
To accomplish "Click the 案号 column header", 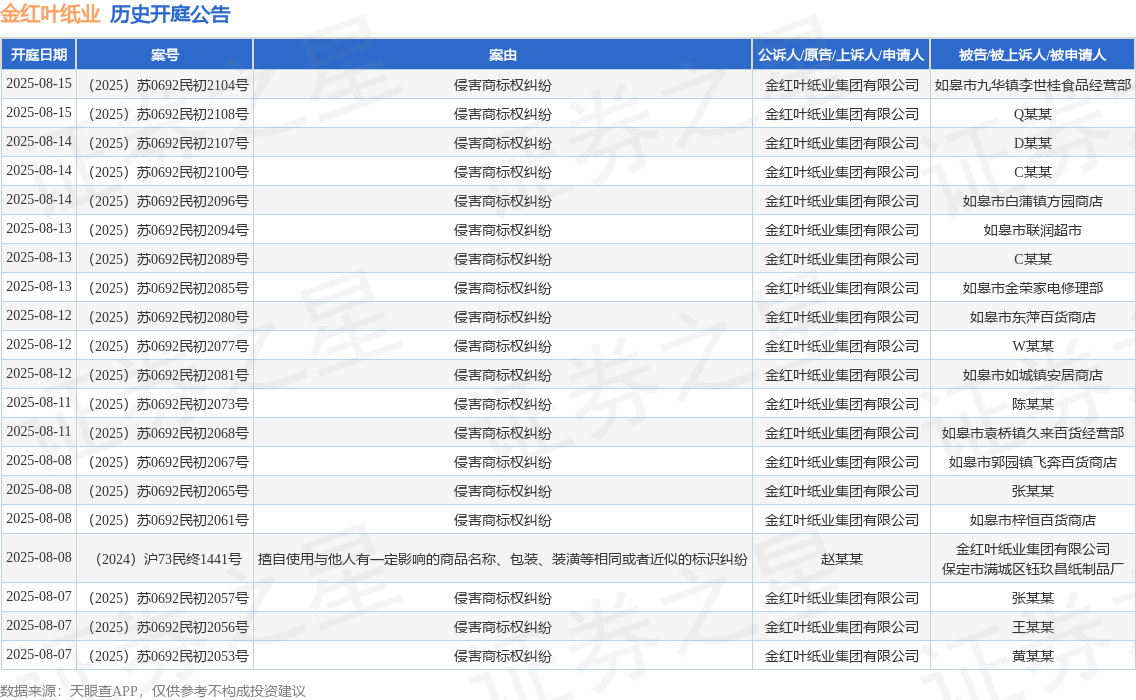I will pyautogui.click(x=165, y=55).
